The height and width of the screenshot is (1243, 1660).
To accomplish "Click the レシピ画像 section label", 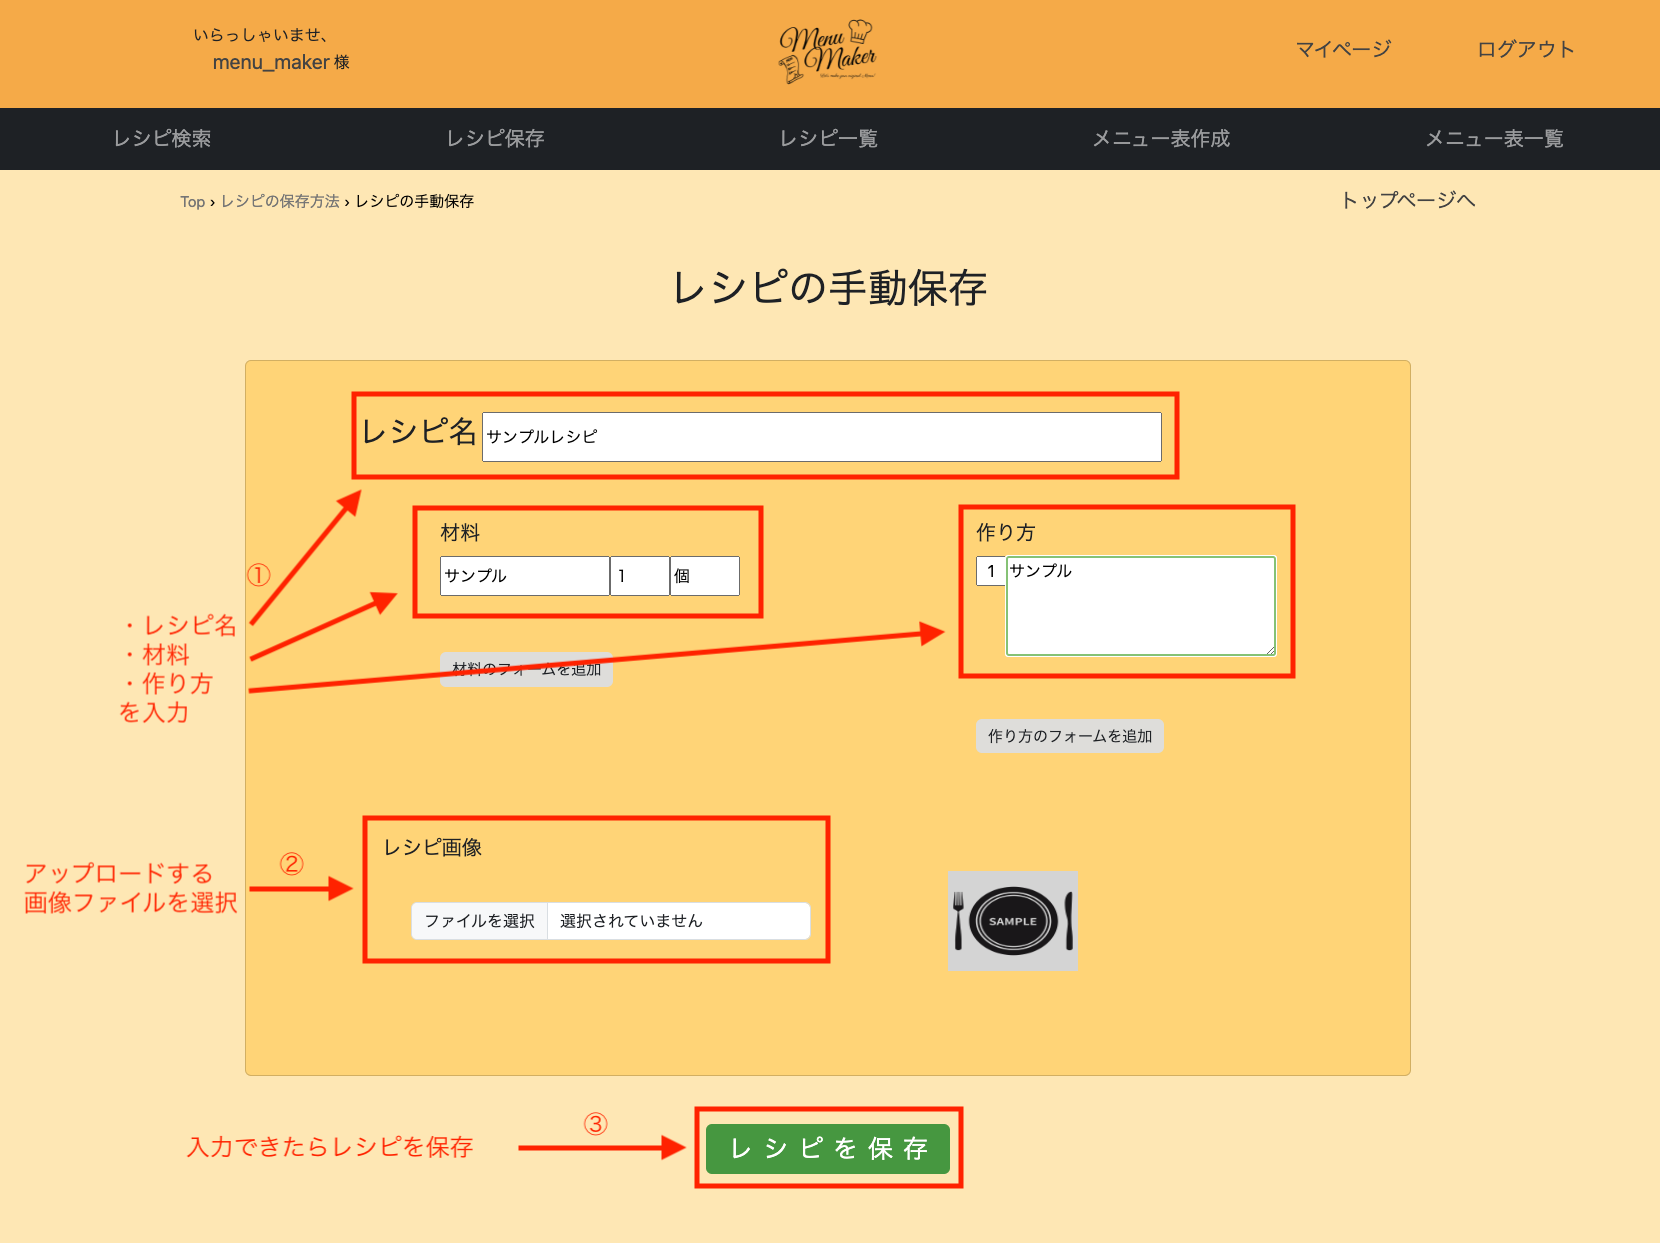I will coord(433,848).
